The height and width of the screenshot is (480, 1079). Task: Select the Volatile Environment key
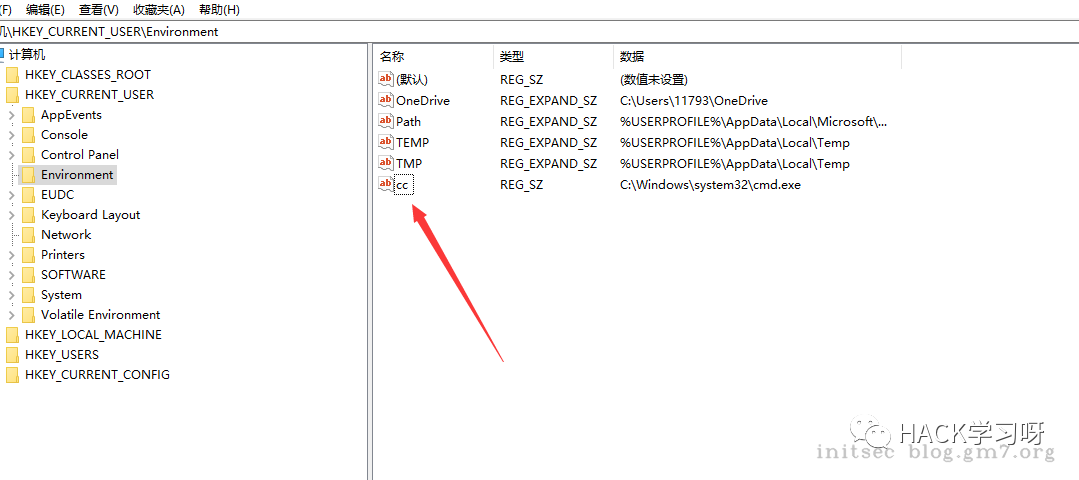click(100, 315)
